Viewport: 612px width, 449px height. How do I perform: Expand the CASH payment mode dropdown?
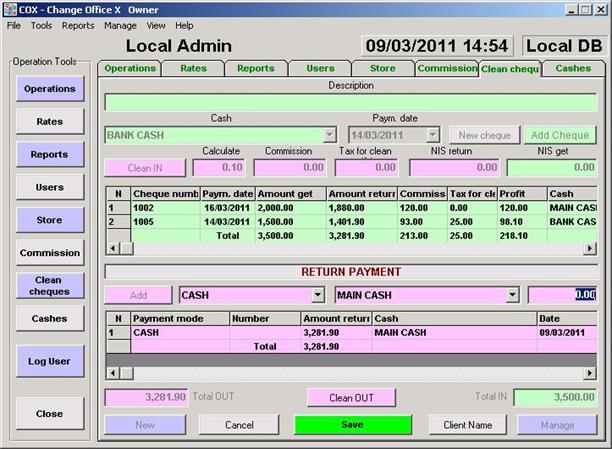[x=318, y=295]
